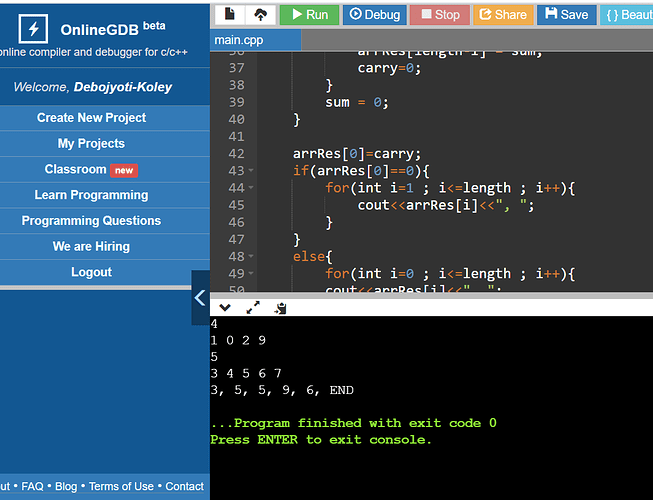The width and height of the screenshot is (653, 500).
Task: Fold the for loop at line 49
Action: [x=251, y=273]
